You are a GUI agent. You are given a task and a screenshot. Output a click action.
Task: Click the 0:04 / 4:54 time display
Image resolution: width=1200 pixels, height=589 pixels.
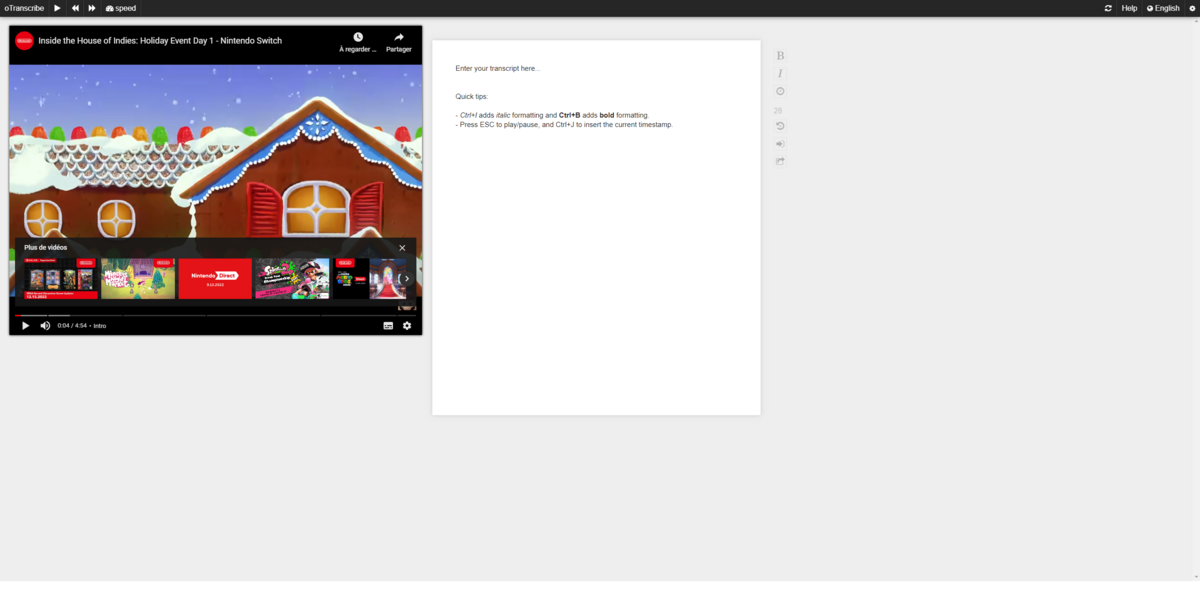(x=72, y=326)
